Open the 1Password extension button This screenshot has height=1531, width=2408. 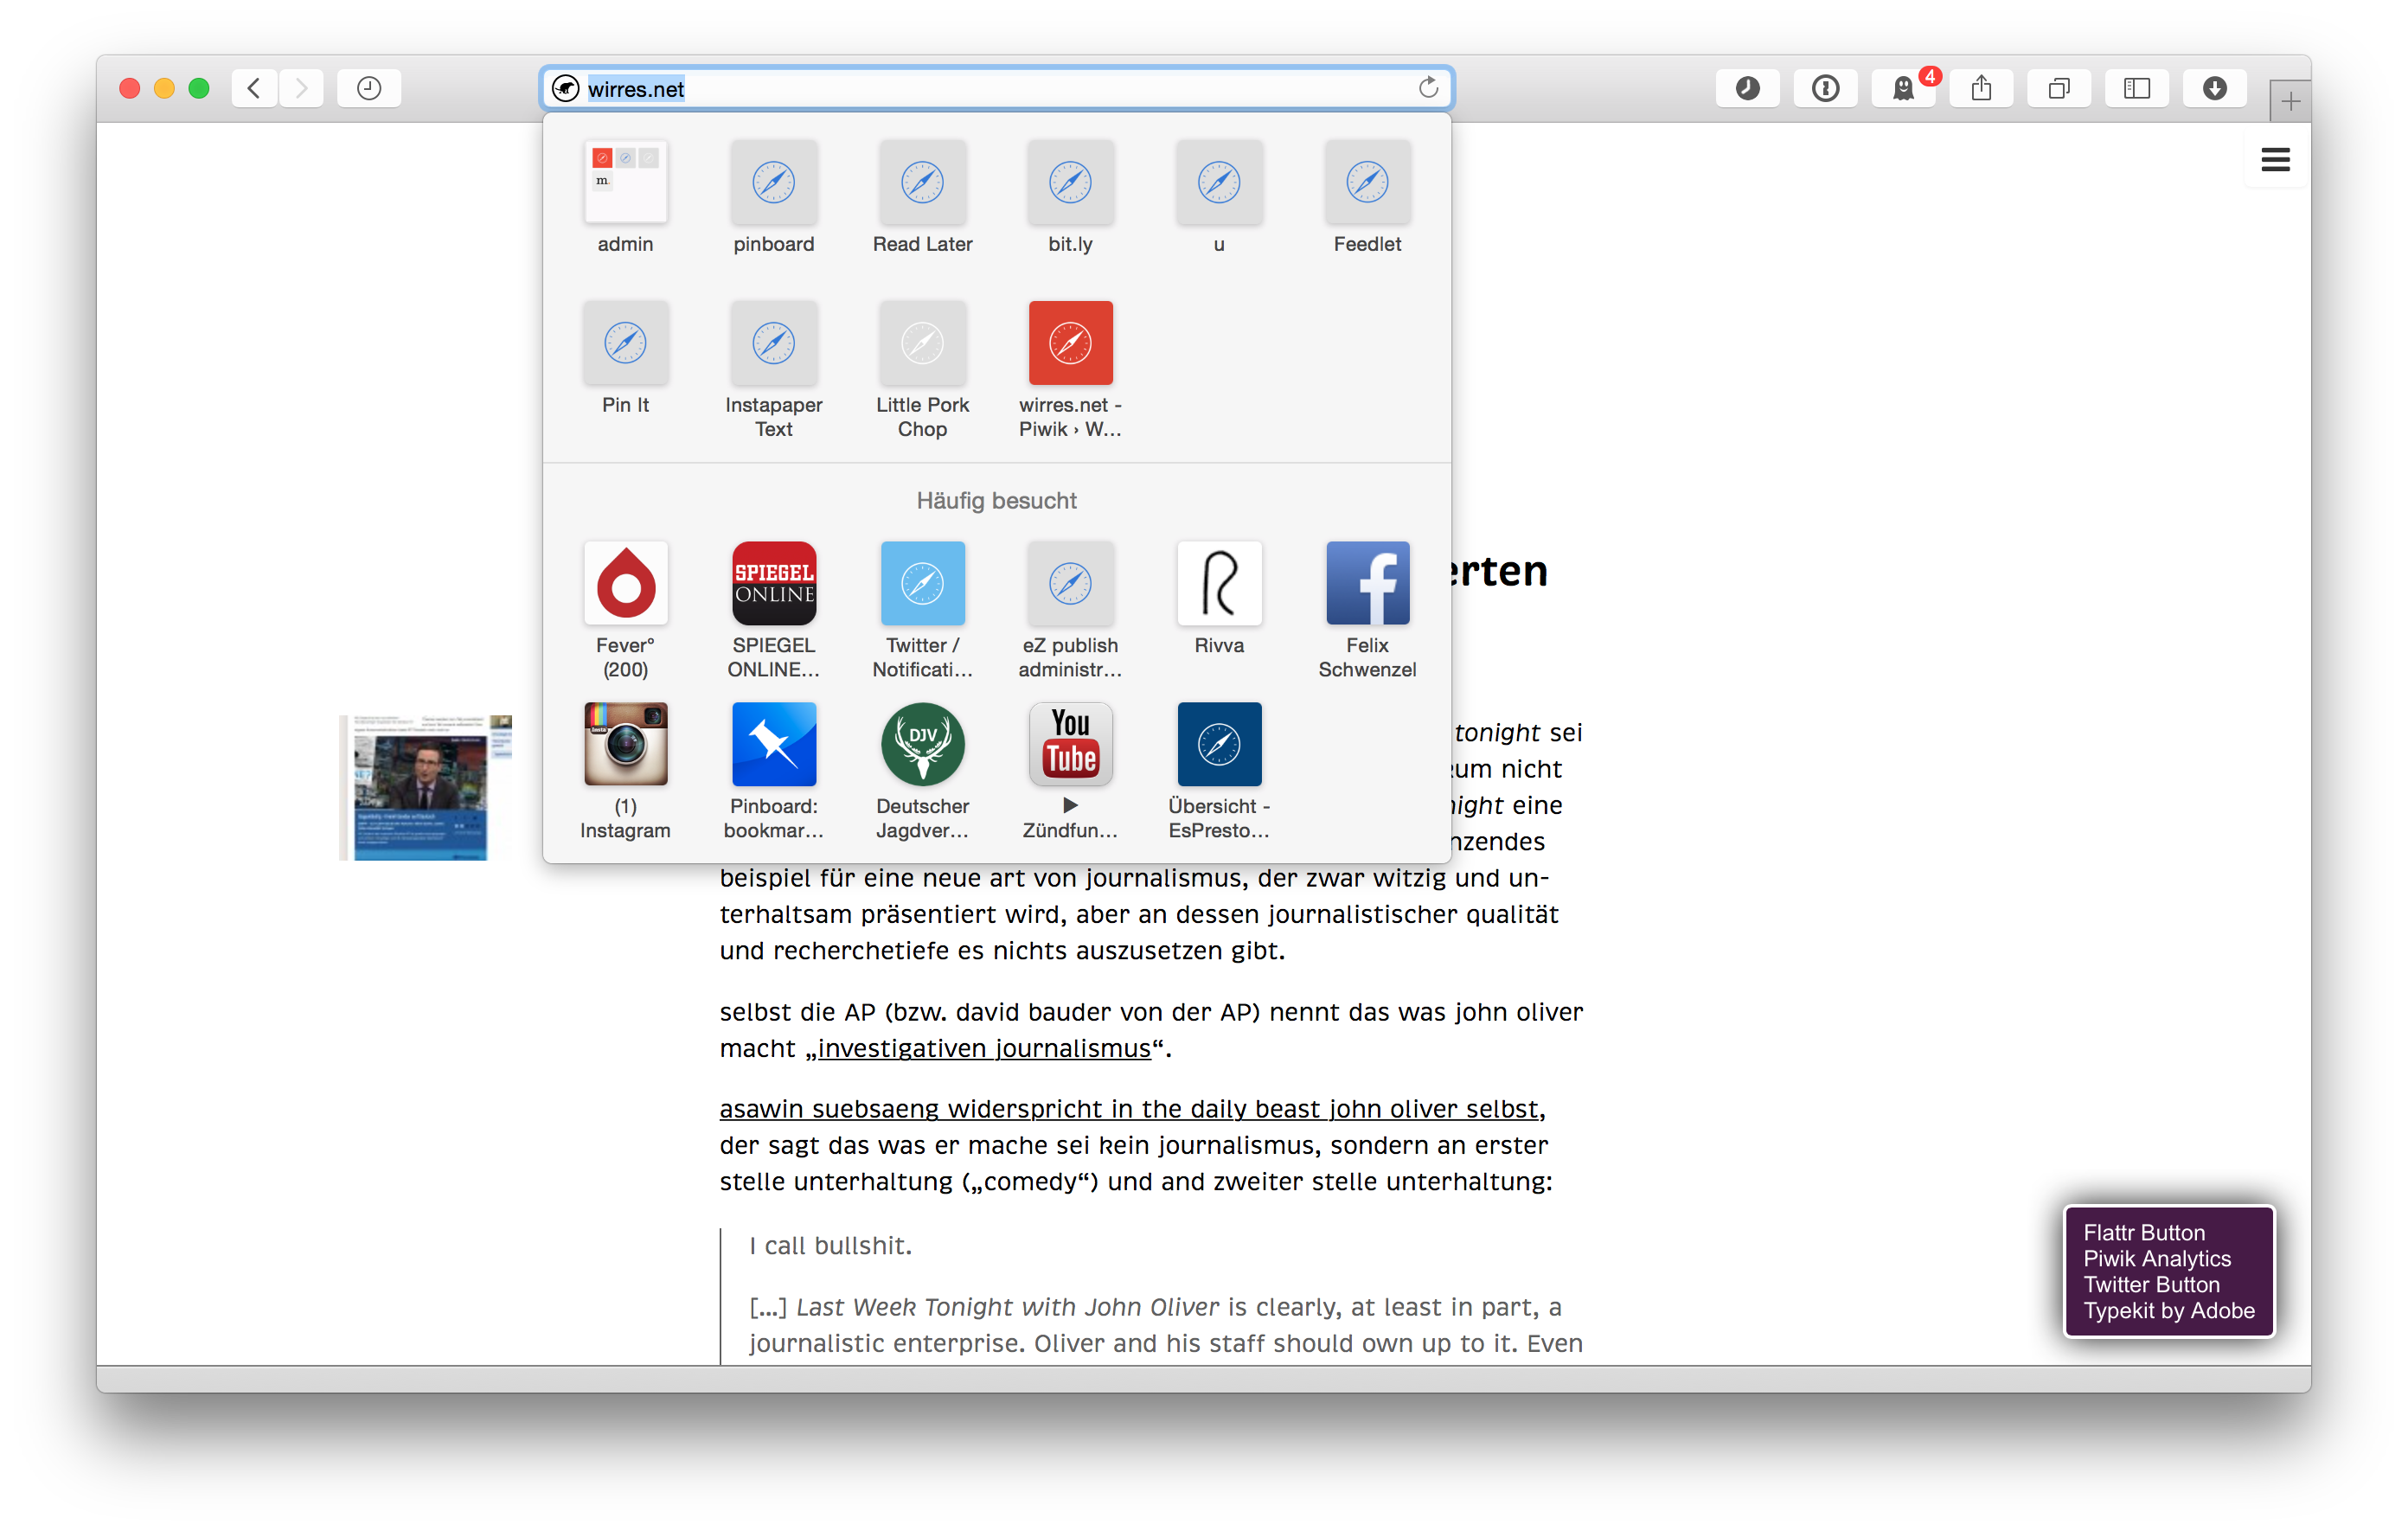click(1825, 88)
